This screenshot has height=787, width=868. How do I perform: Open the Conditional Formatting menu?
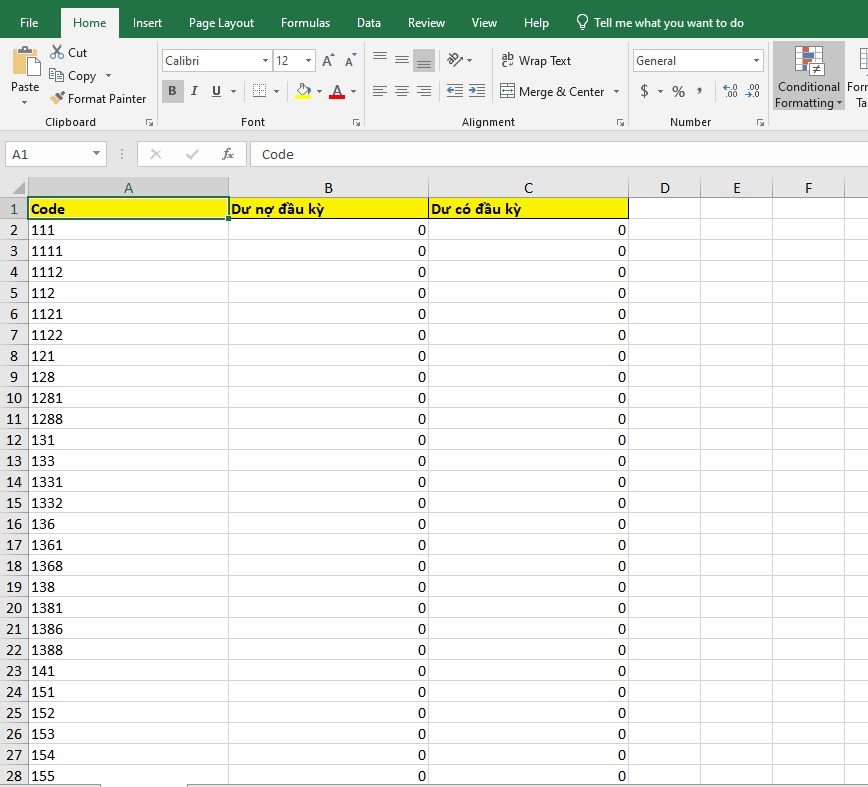tap(809, 76)
